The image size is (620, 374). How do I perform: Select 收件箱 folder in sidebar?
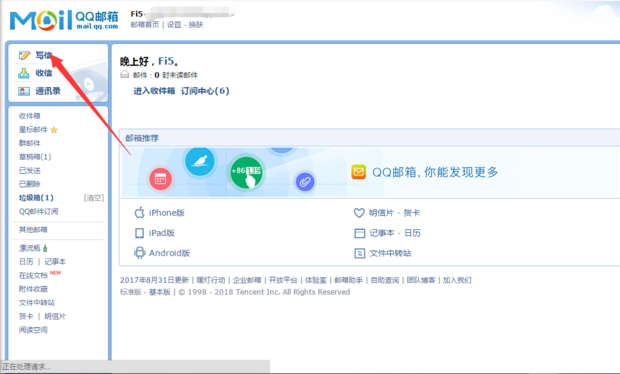pyautogui.click(x=30, y=116)
